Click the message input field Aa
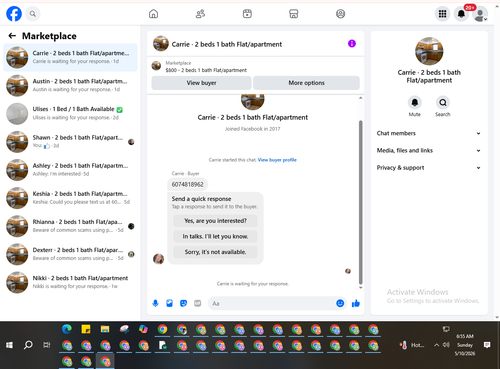 coord(272,303)
